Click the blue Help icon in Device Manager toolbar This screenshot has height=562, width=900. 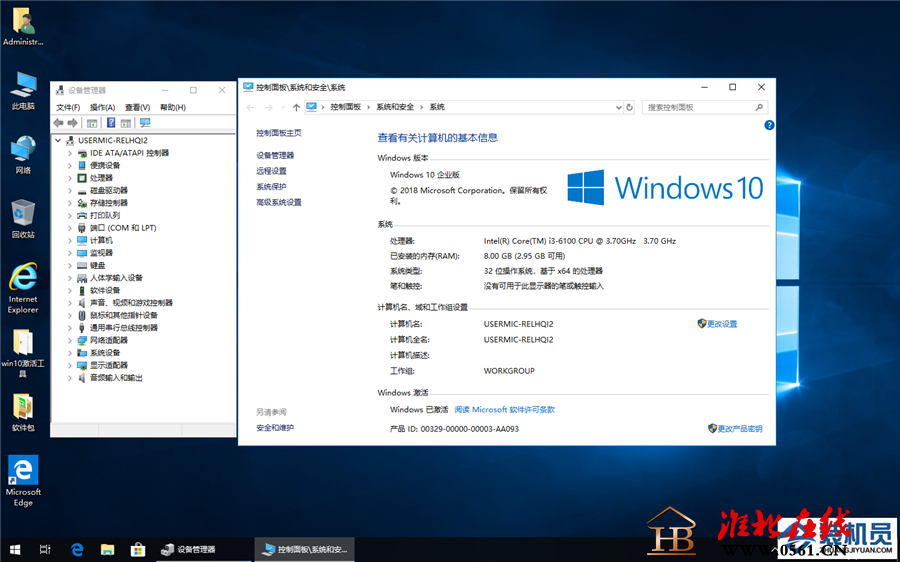(x=111, y=123)
